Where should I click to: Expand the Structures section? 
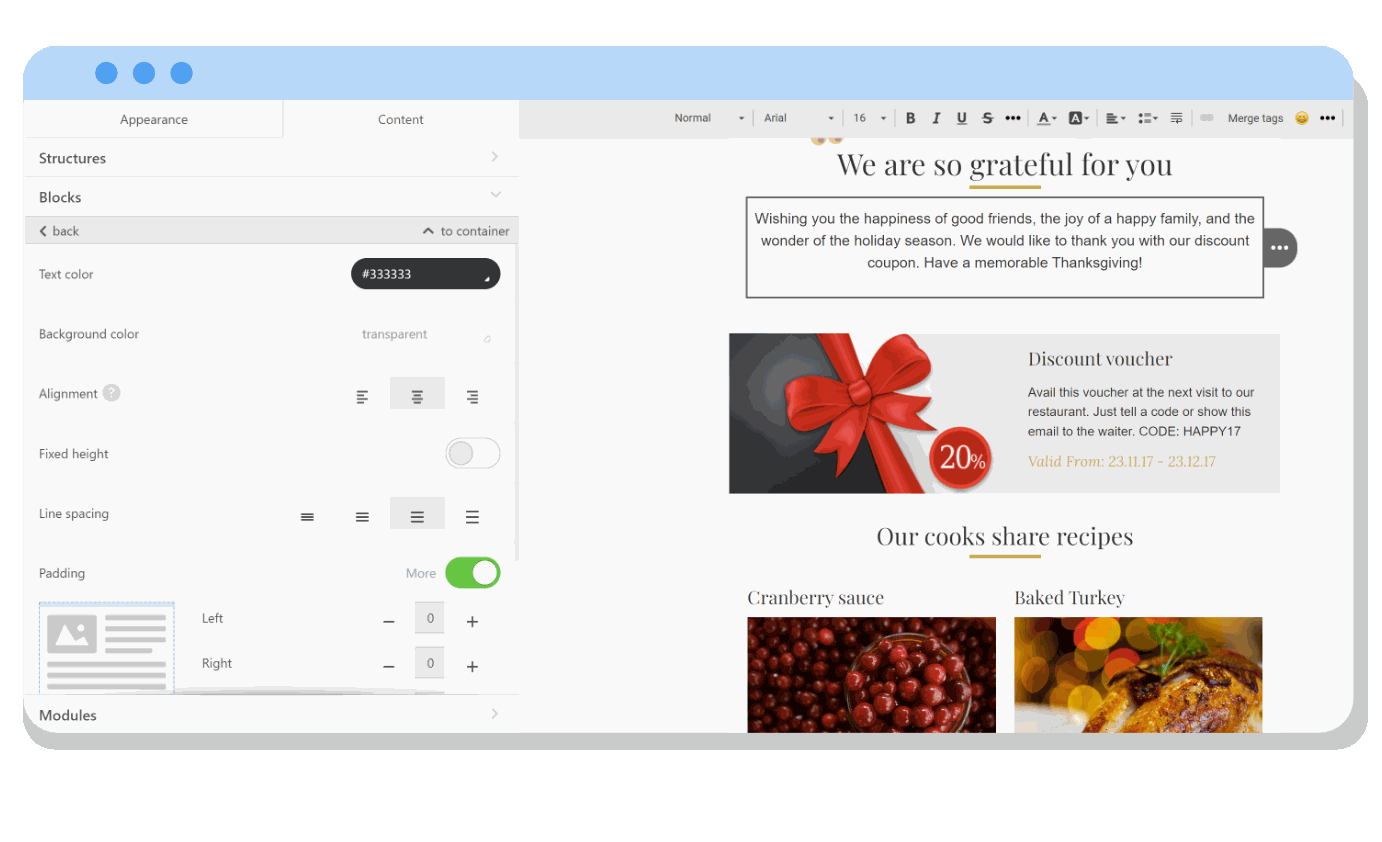pyautogui.click(x=271, y=158)
